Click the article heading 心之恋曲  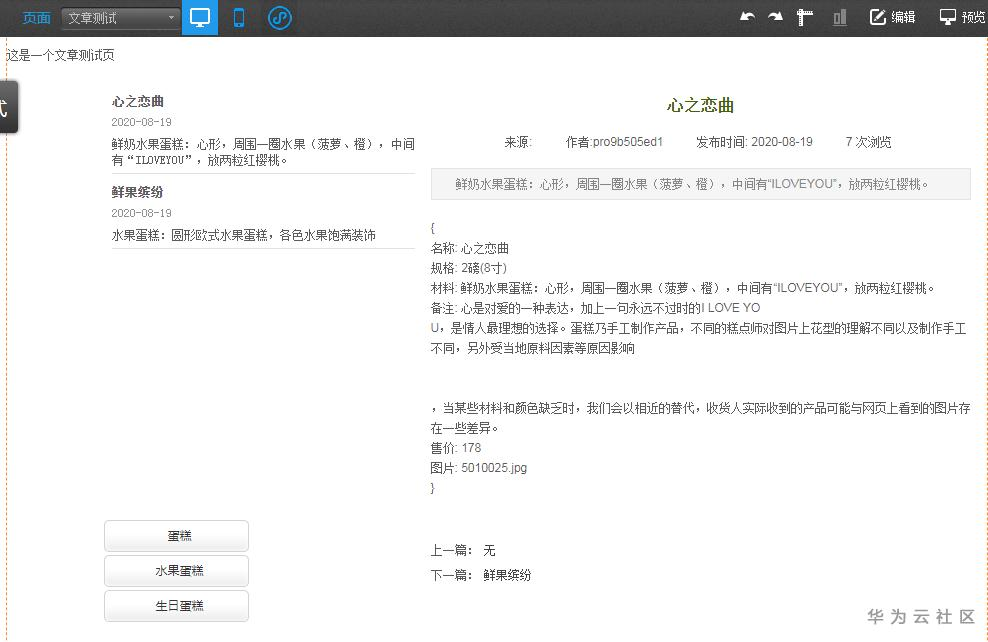(701, 105)
